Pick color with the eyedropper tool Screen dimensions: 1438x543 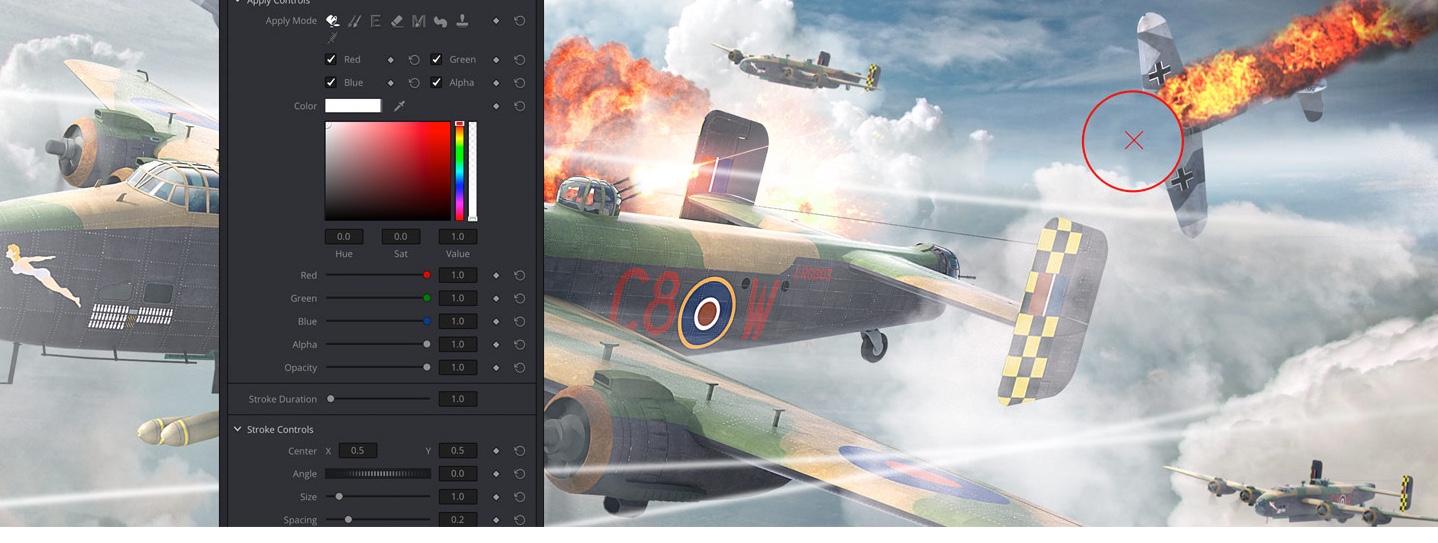pyautogui.click(x=399, y=106)
